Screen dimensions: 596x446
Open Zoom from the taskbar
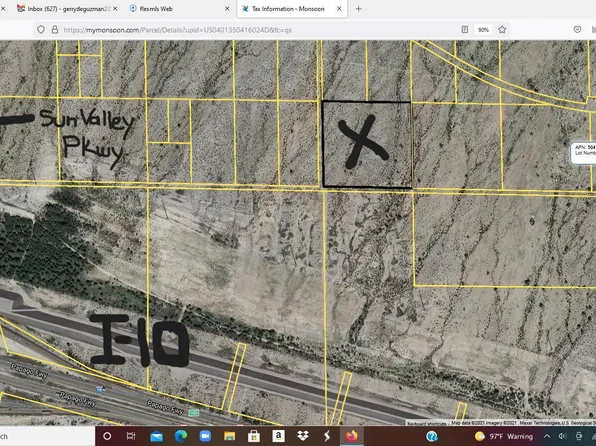205,436
